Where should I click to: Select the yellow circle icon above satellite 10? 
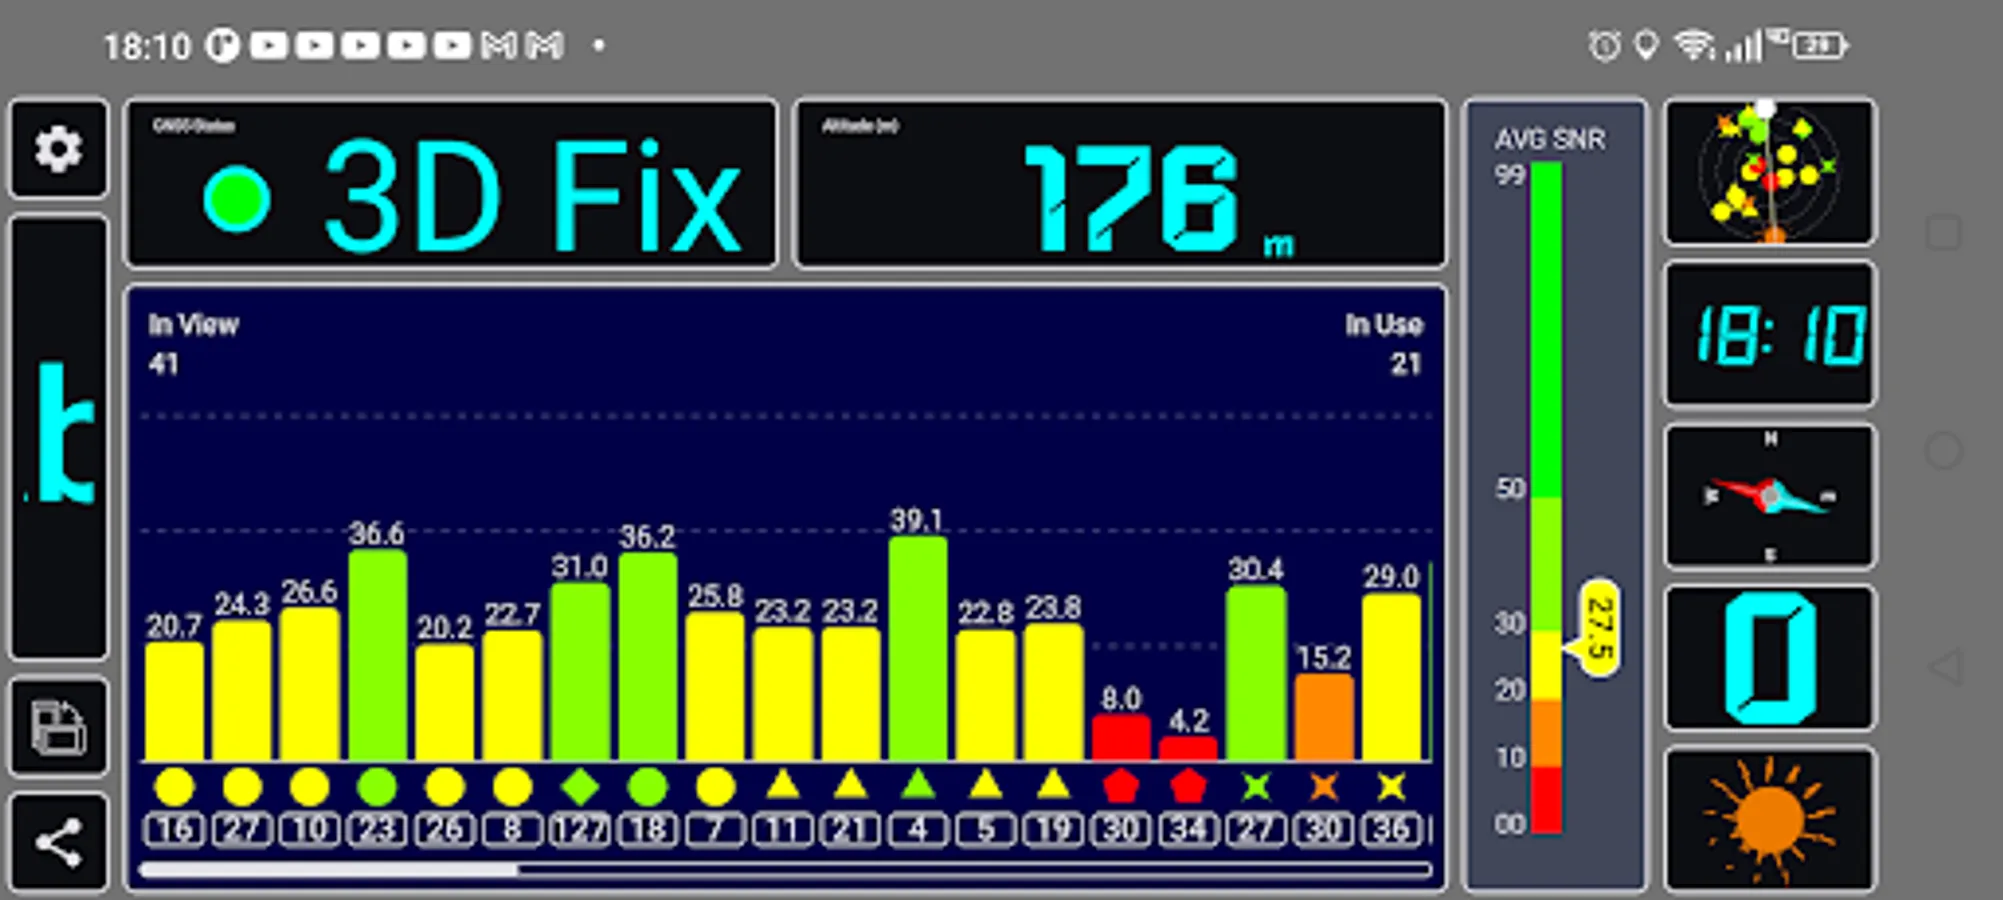[x=310, y=787]
